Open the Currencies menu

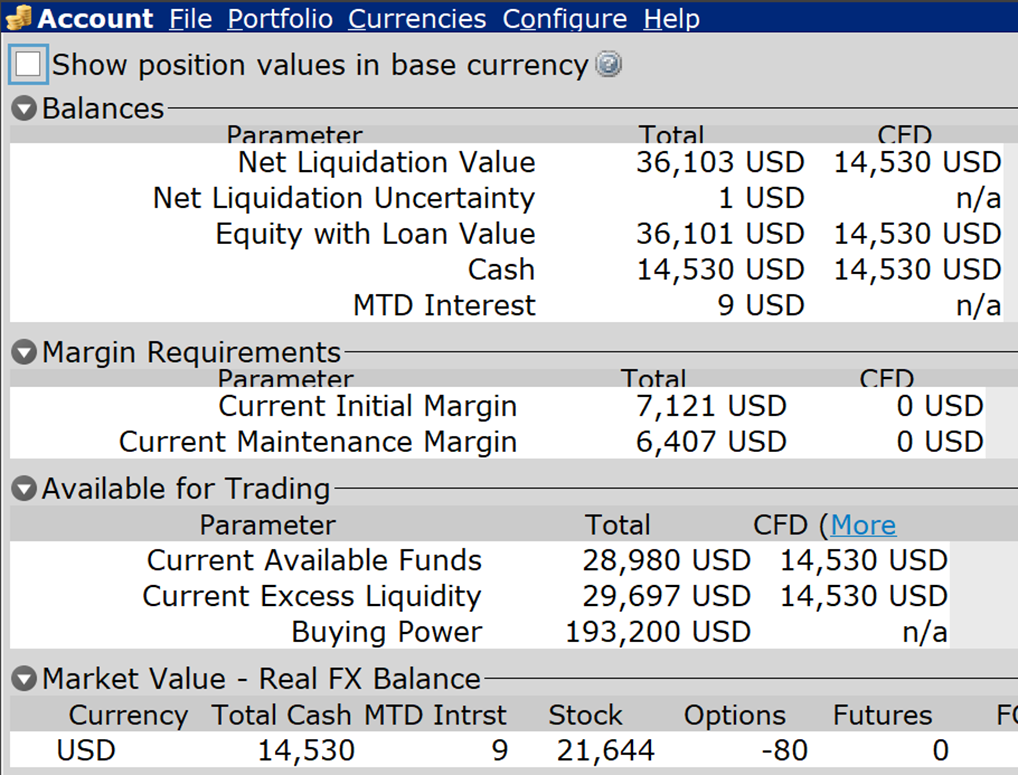click(x=417, y=19)
